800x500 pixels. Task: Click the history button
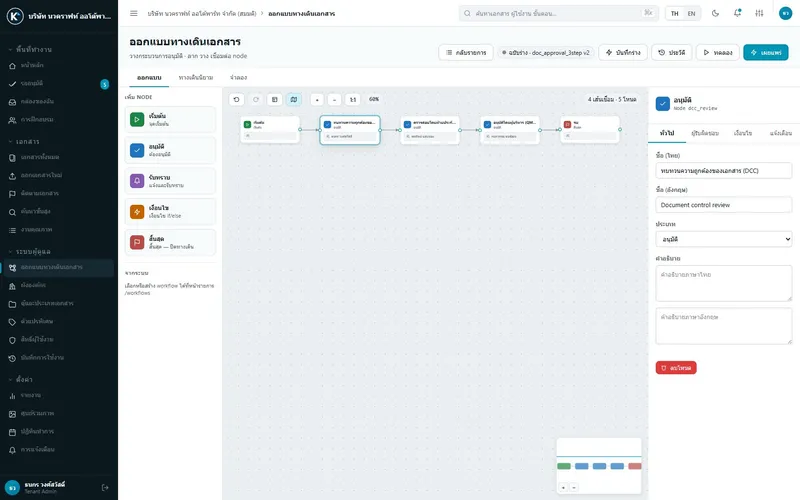pos(671,53)
